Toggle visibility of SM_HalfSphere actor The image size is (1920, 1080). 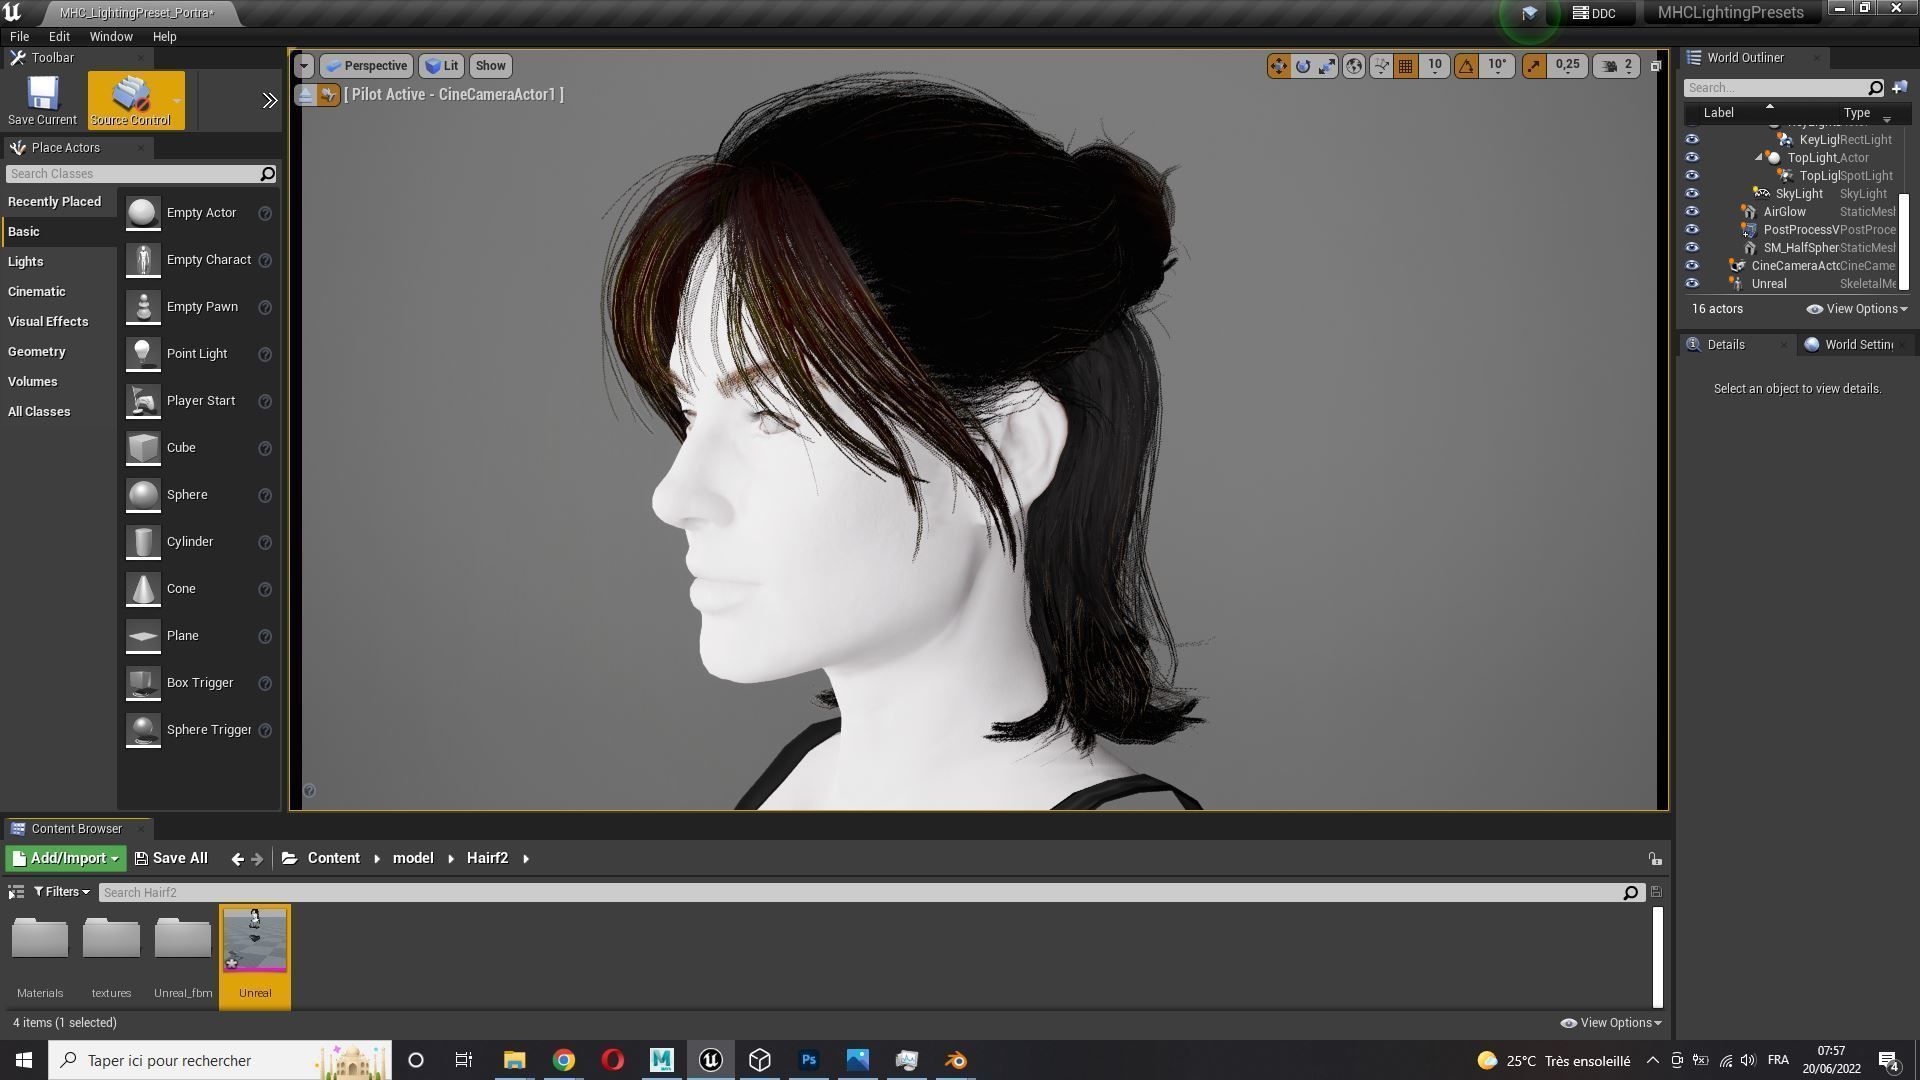(x=1692, y=248)
